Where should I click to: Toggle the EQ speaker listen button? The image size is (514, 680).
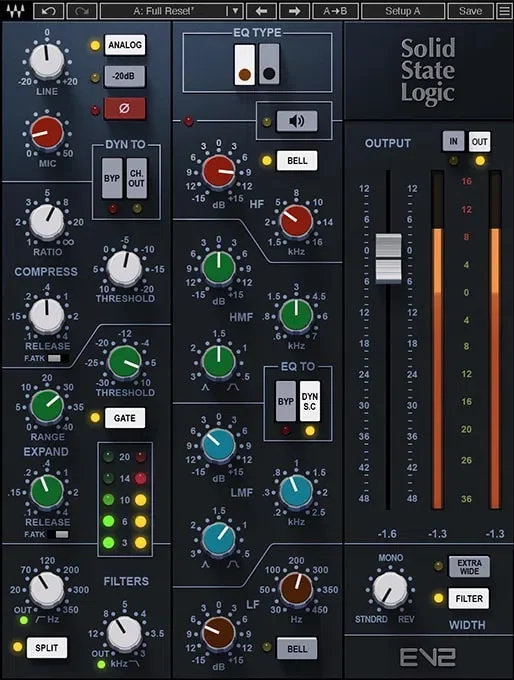click(x=297, y=121)
